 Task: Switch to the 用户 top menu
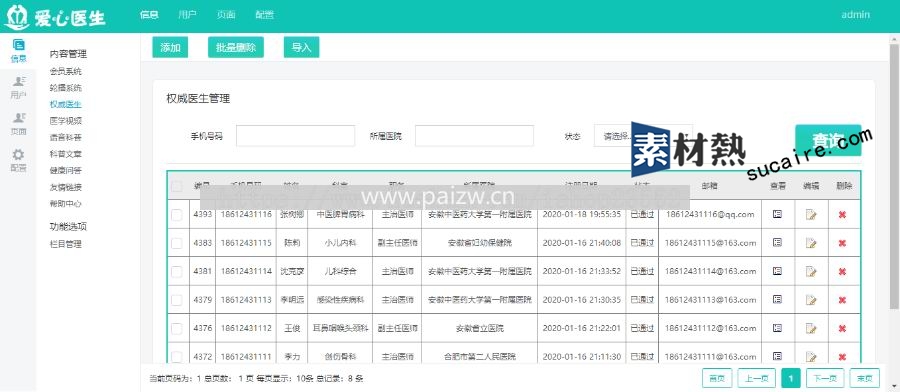point(187,15)
